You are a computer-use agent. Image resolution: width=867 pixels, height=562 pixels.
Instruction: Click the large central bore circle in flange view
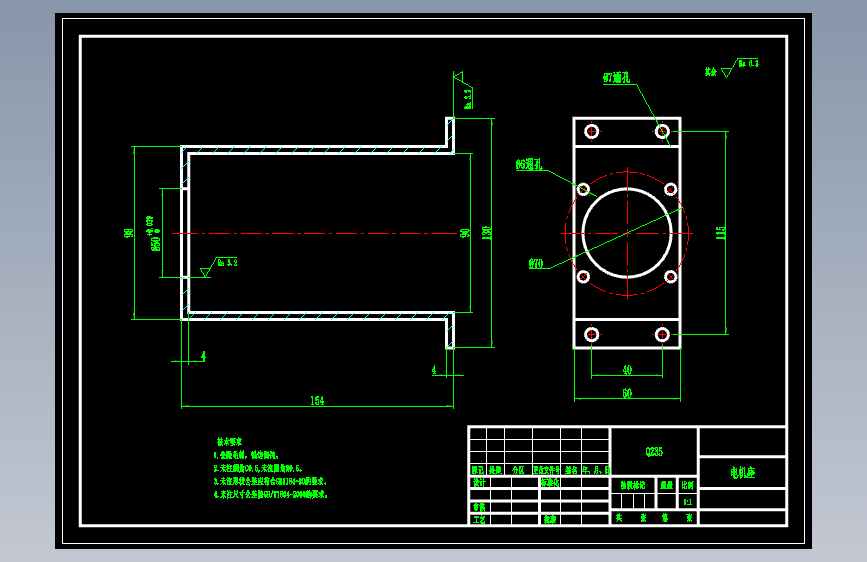point(627,233)
